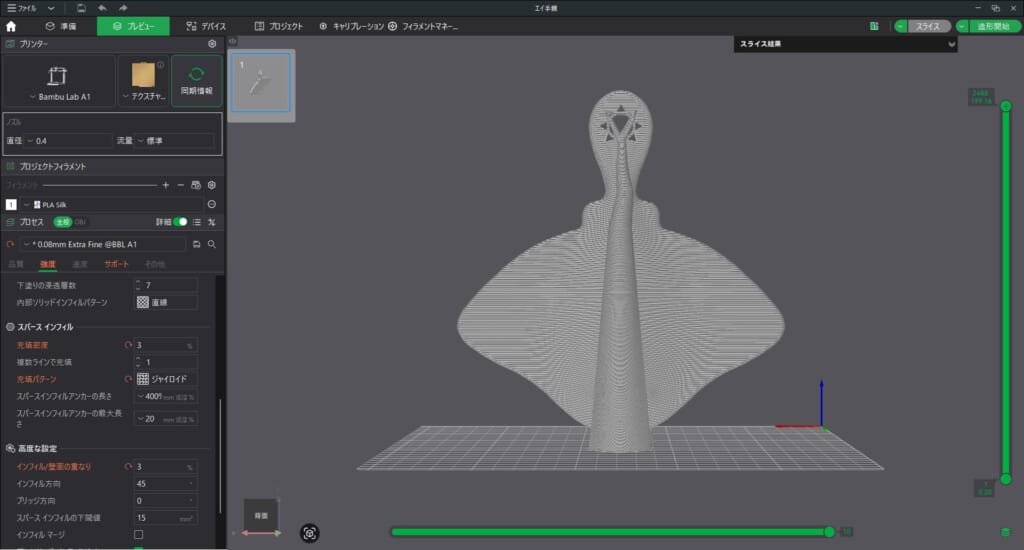Open the 内部ソリッドインフィルパターン 直線 dropdown
Screen dimensions: 1024x550
coord(166,302)
